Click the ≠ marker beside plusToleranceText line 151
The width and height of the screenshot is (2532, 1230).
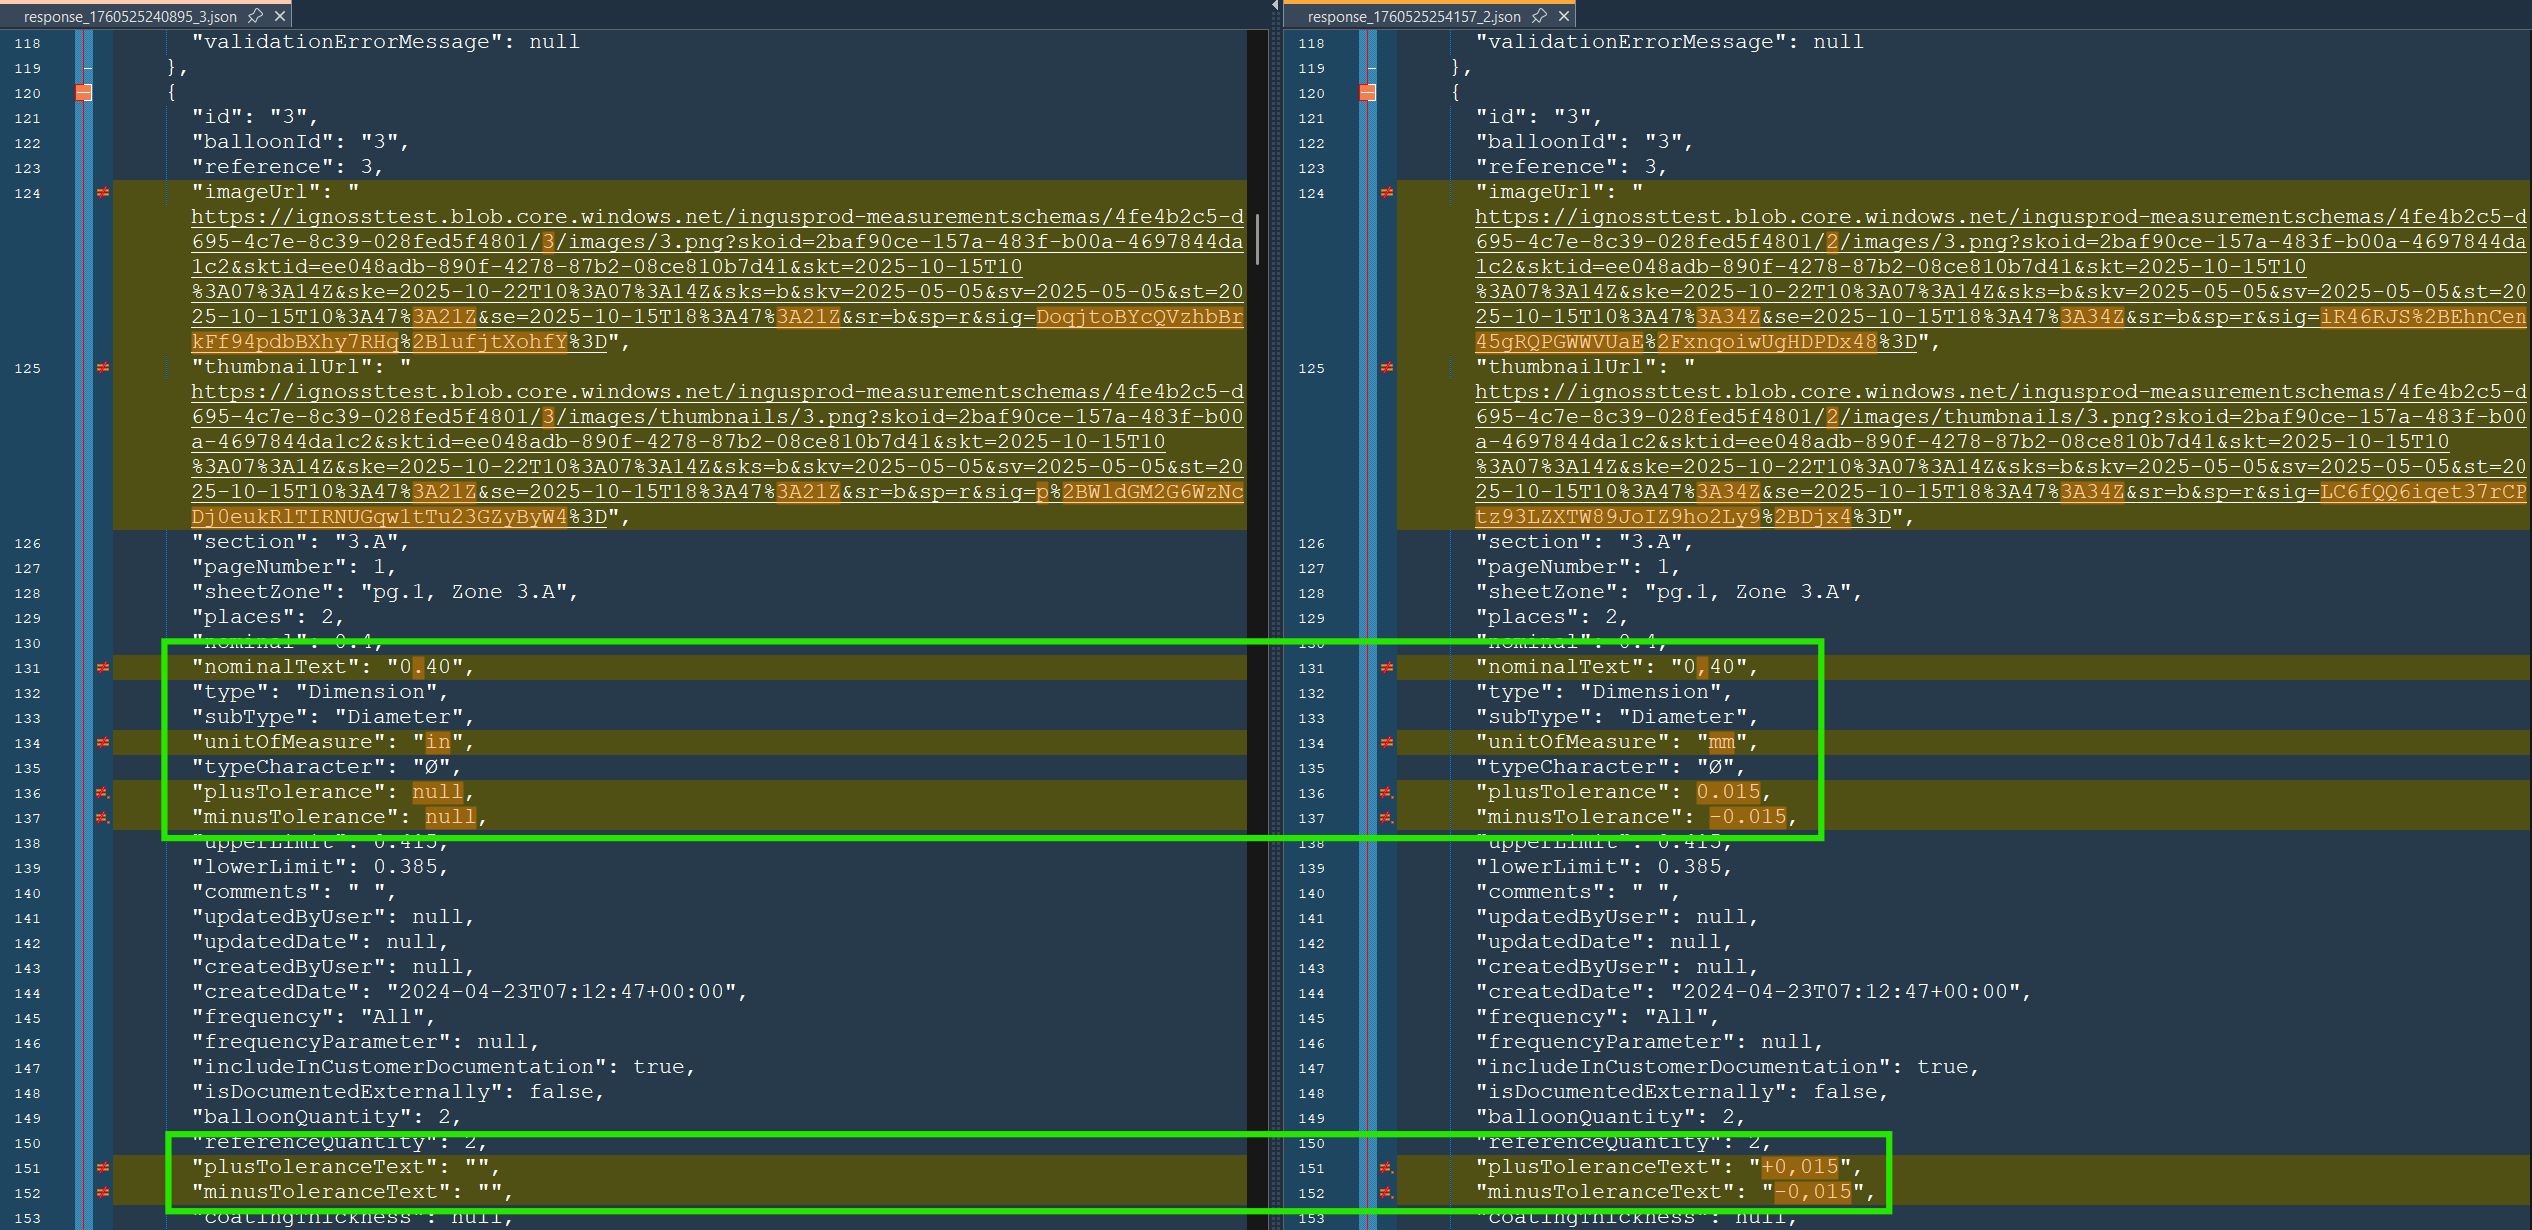[x=103, y=1168]
